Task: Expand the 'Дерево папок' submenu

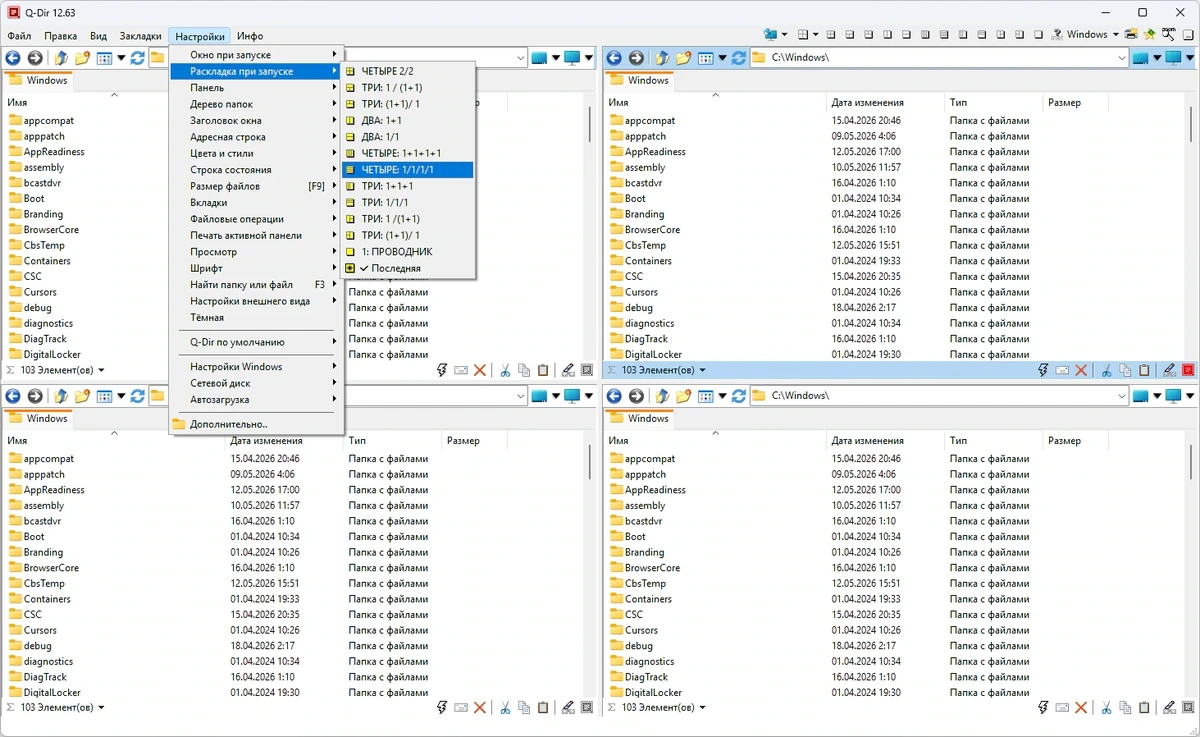Action: (256, 104)
